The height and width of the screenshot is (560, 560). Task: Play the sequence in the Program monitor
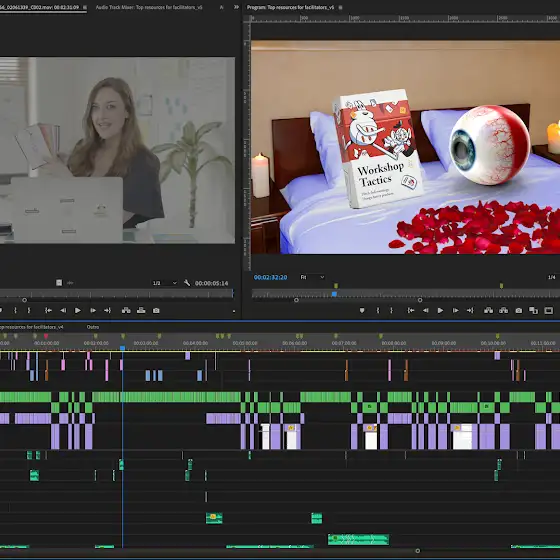pyautogui.click(x=440, y=311)
